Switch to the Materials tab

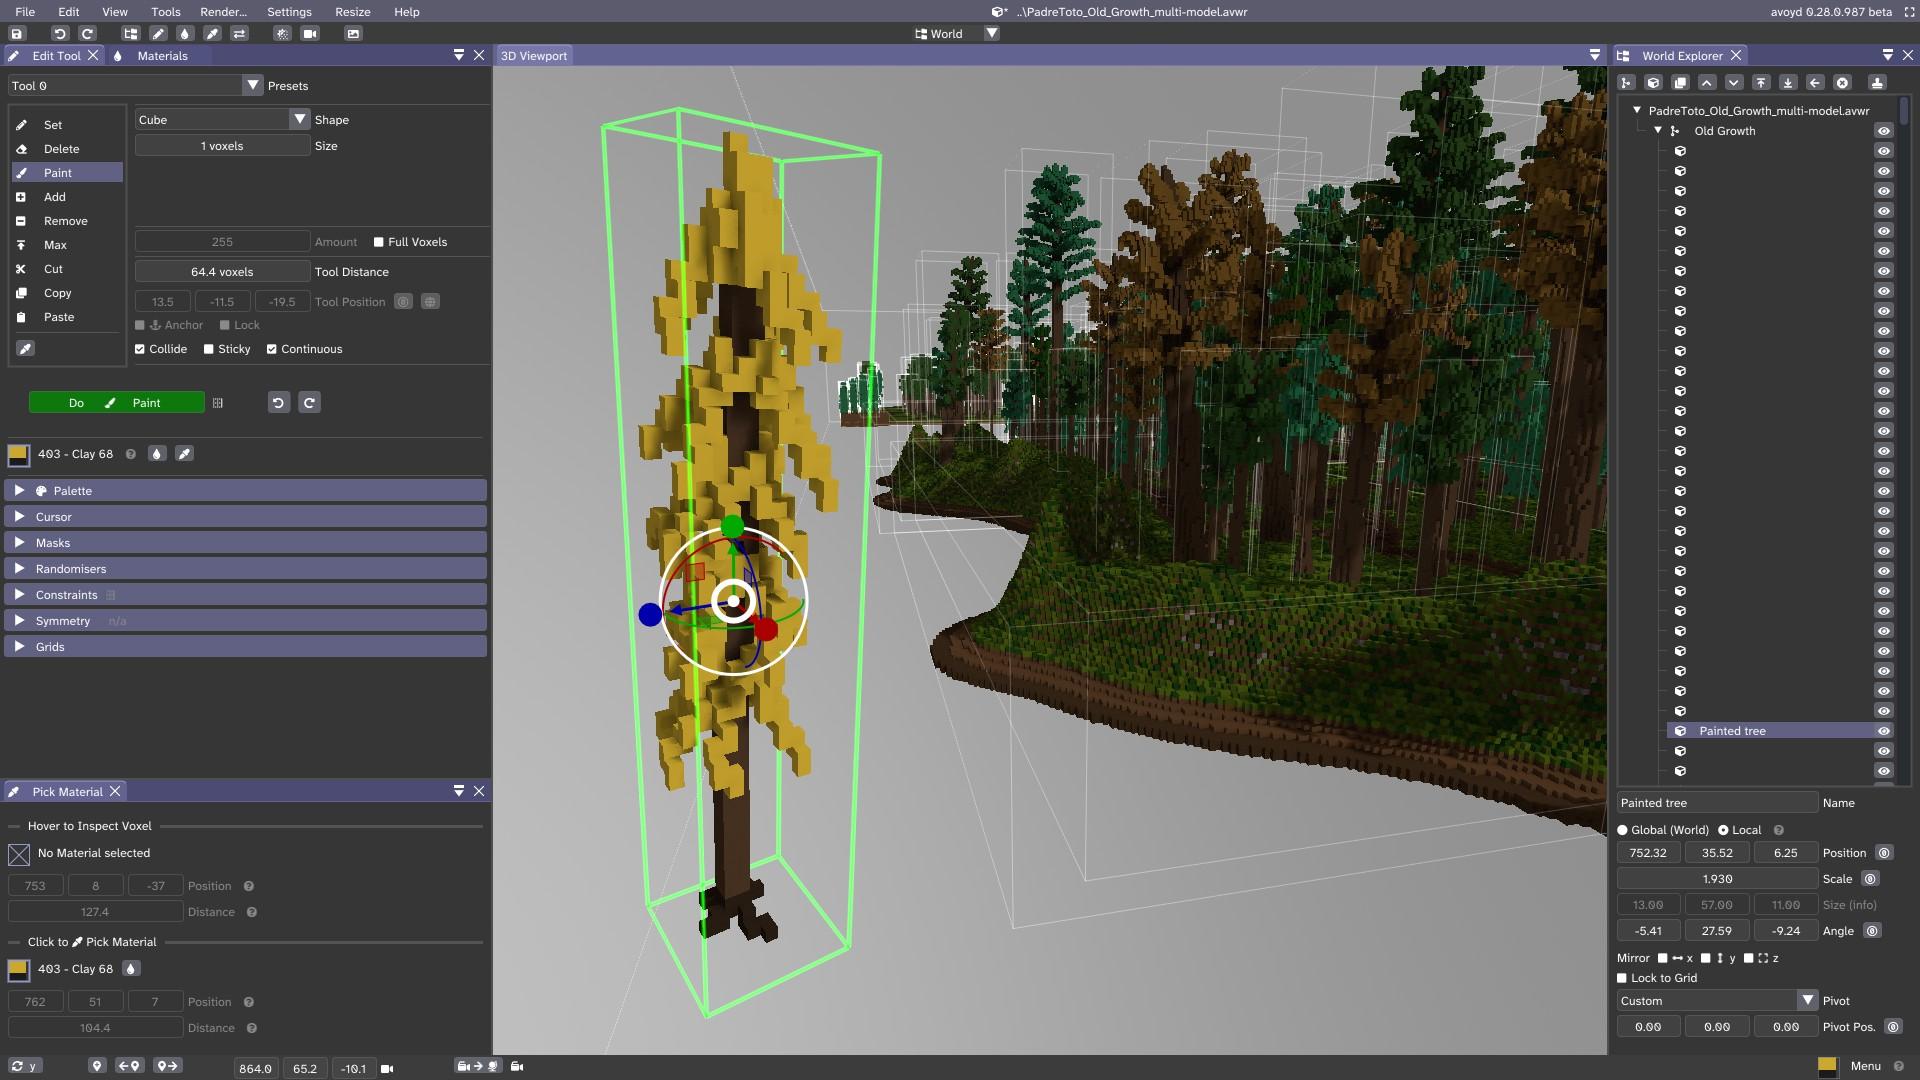click(x=162, y=56)
